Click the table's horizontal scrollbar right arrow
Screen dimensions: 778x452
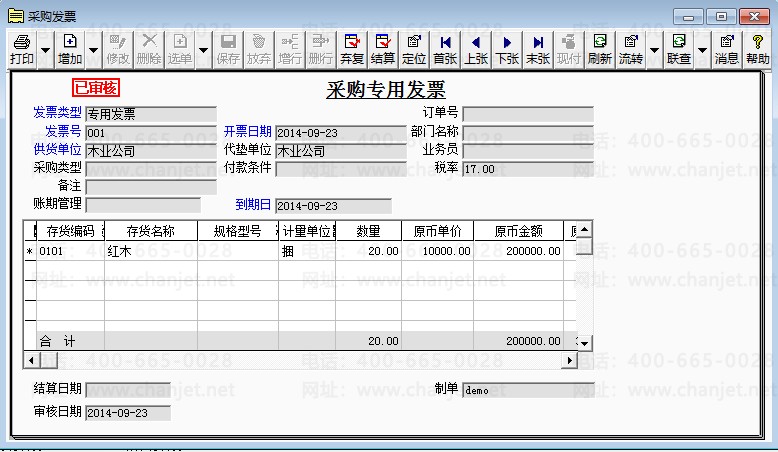pyautogui.click(x=569, y=360)
